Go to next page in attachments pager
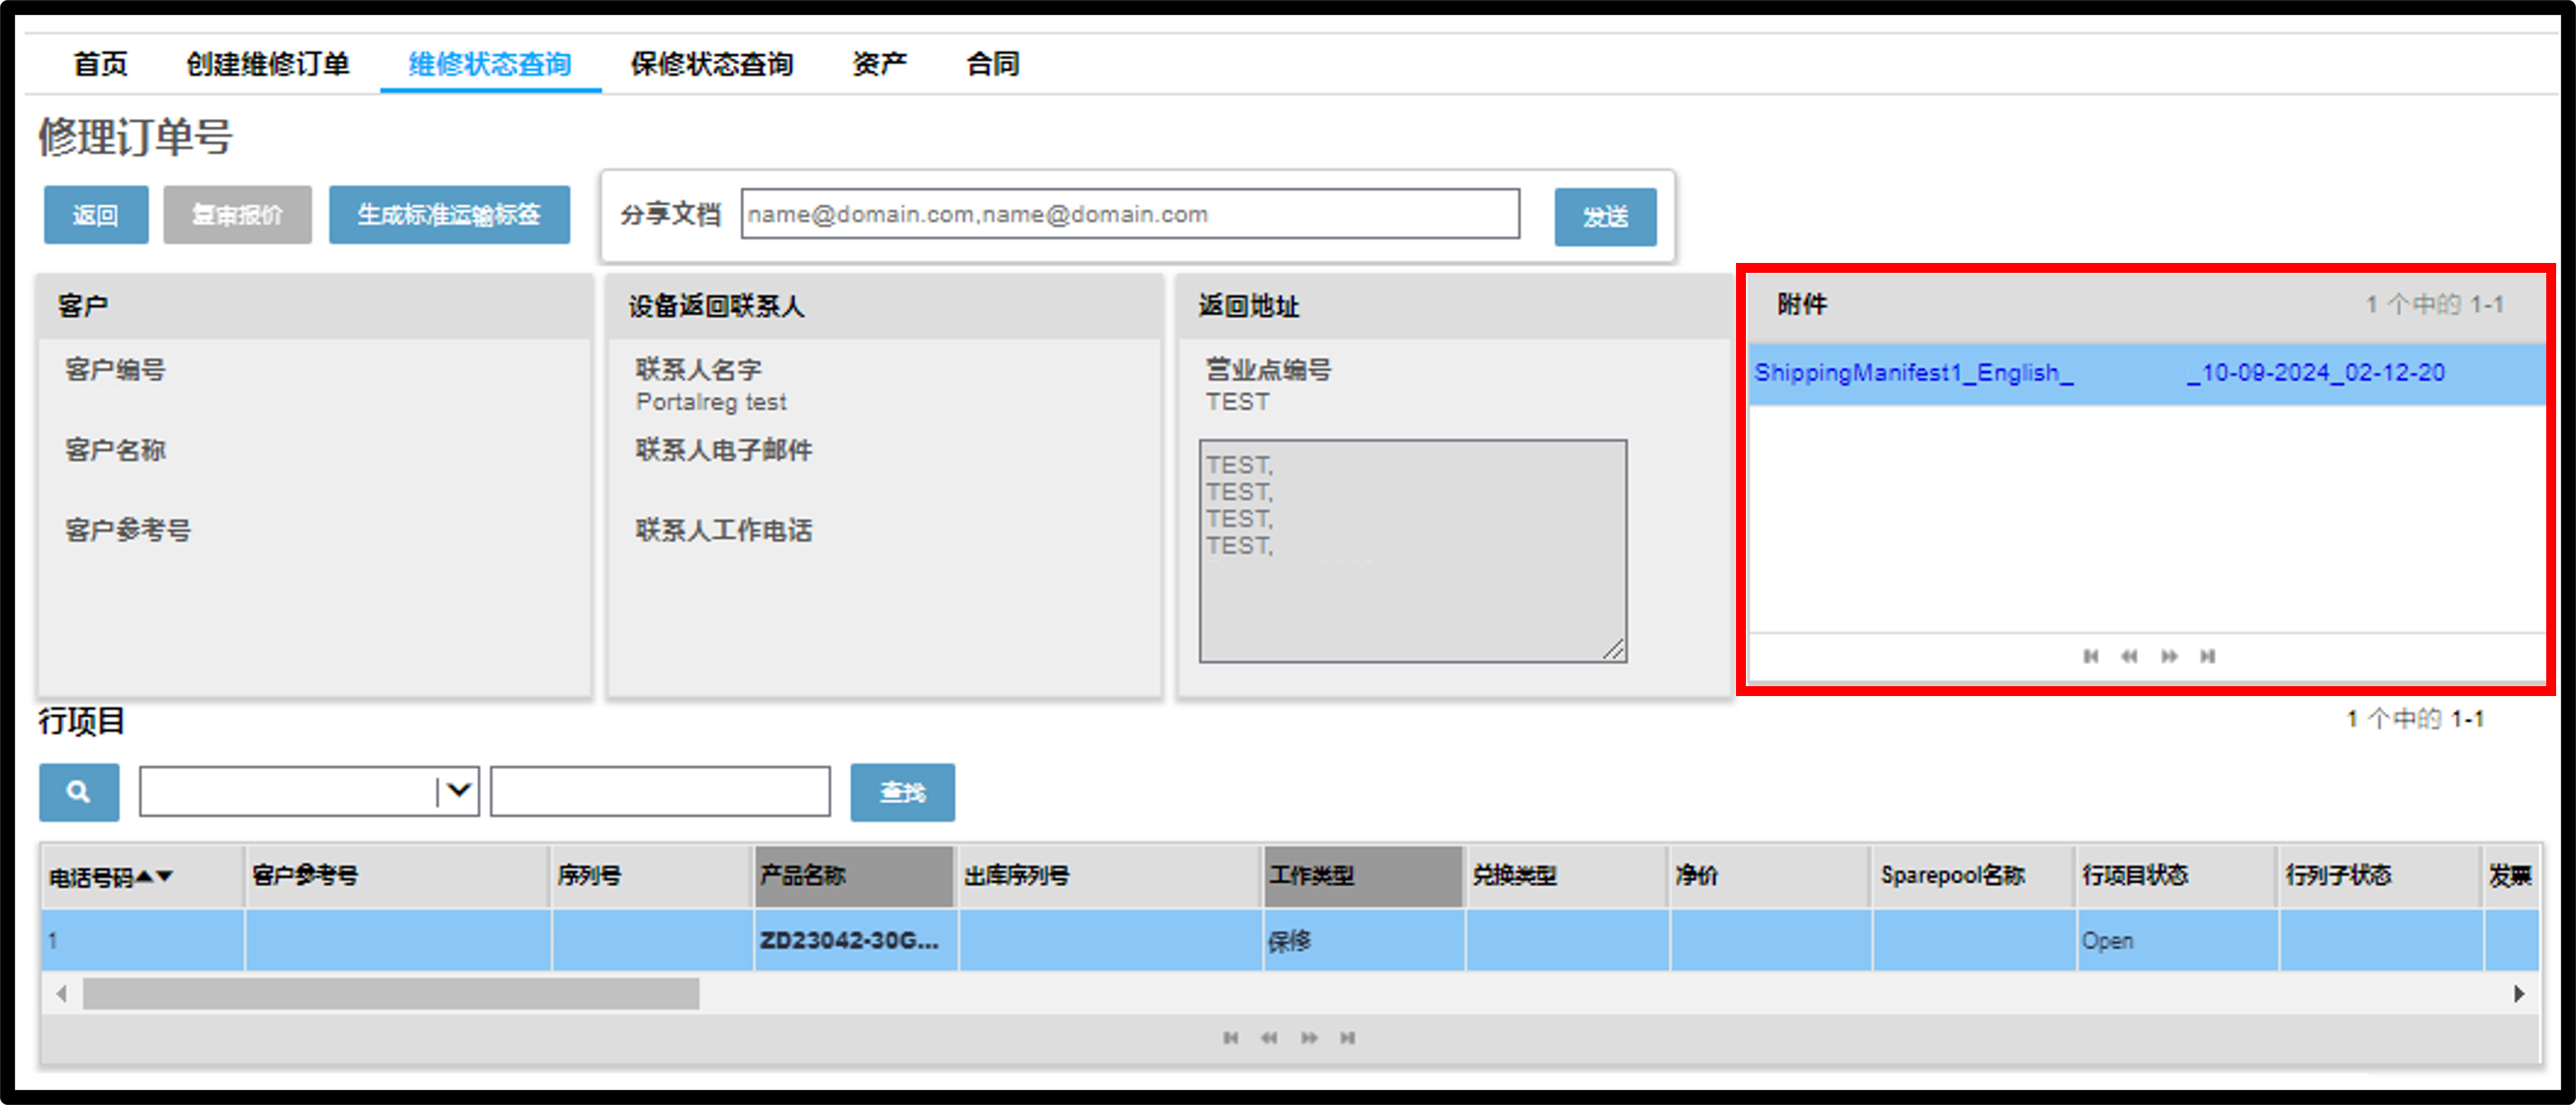 tap(2169, 656)
